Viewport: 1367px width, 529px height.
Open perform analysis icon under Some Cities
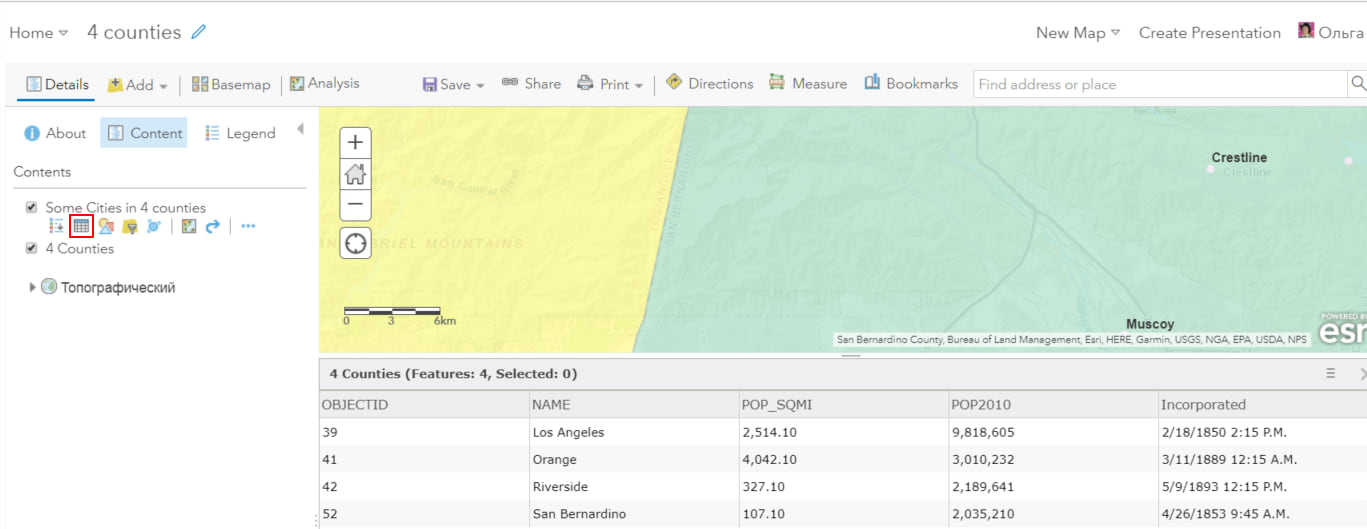click(x=188, y=227)
